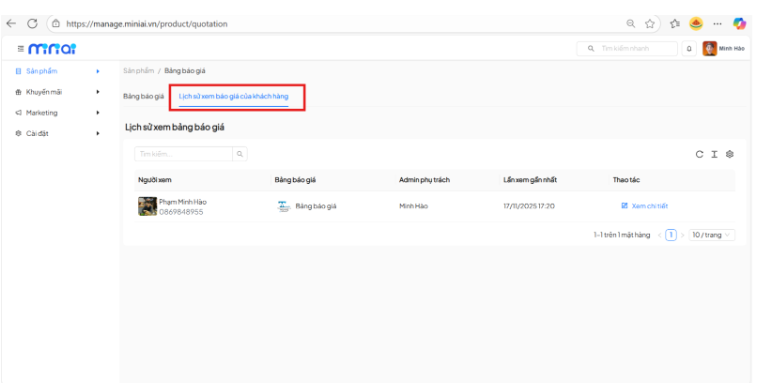This screenshot has height=383, width=762.
Task: Switch to the Bảng báo giá tab
Action: pyautogui.click(x=143, y=96)
